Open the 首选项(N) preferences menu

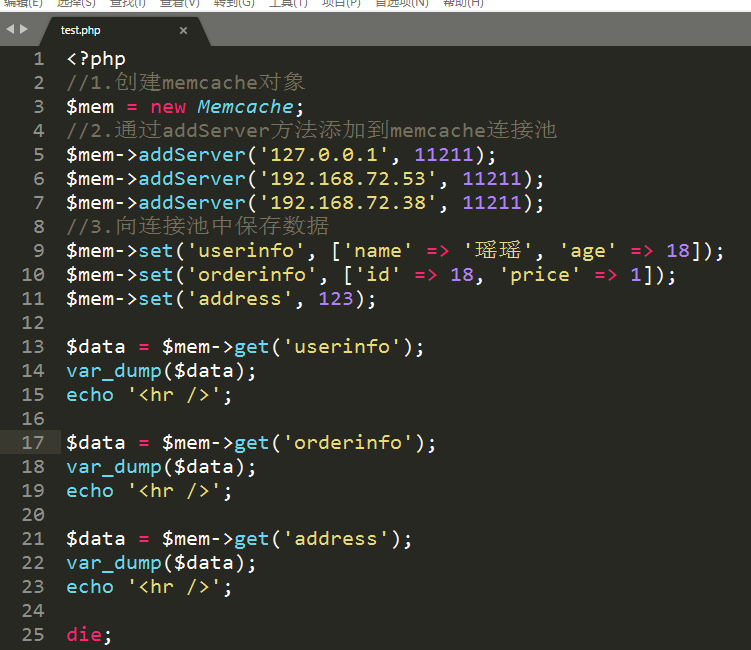point(401,4)
